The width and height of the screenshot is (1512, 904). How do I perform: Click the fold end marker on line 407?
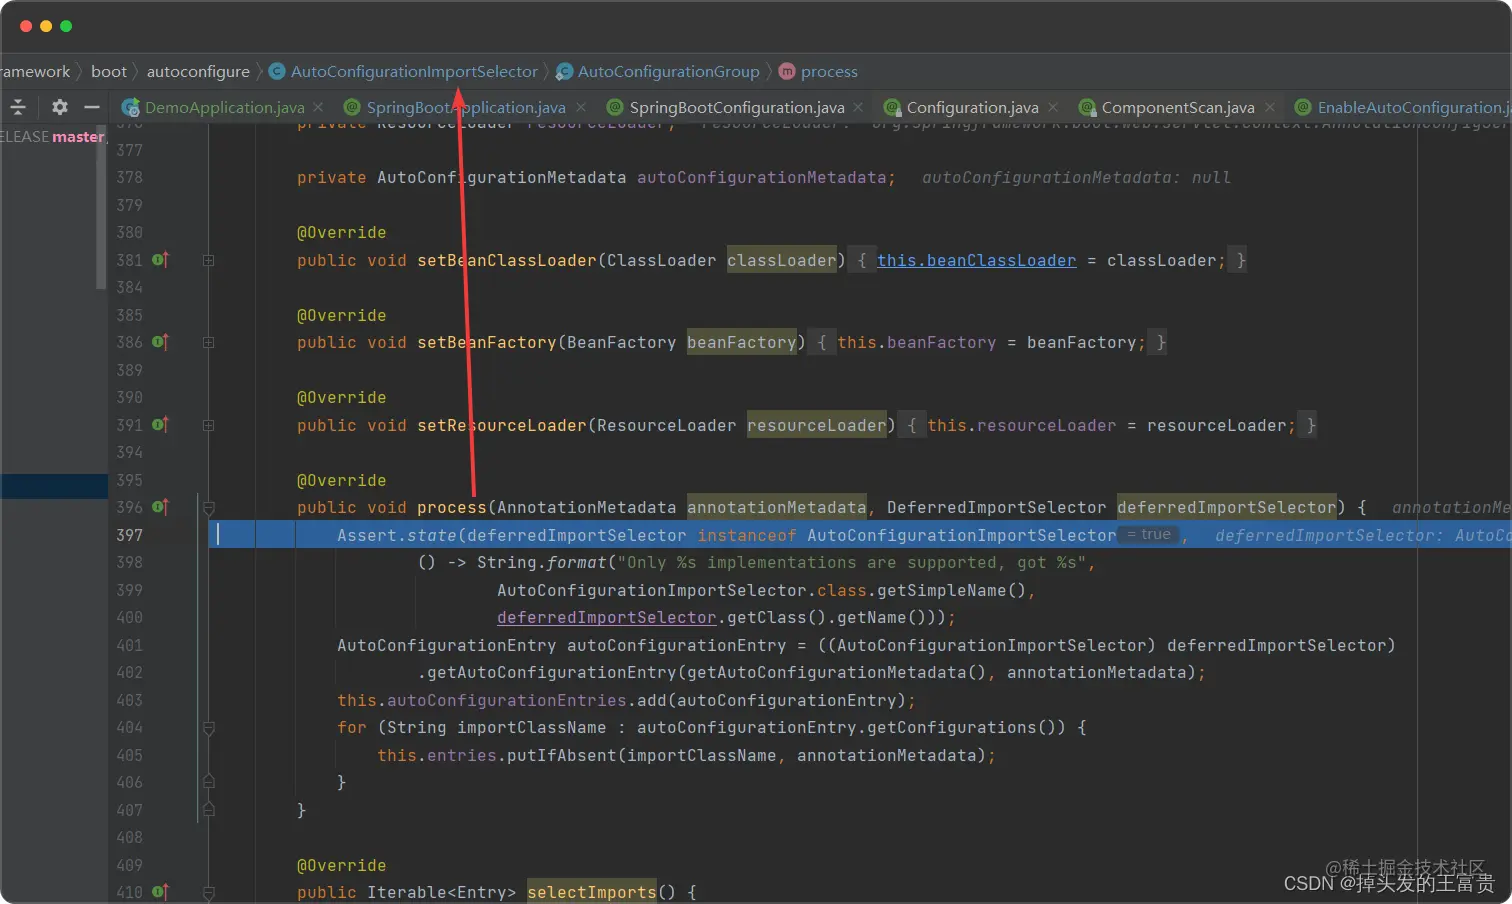click(x=209, y=810)
